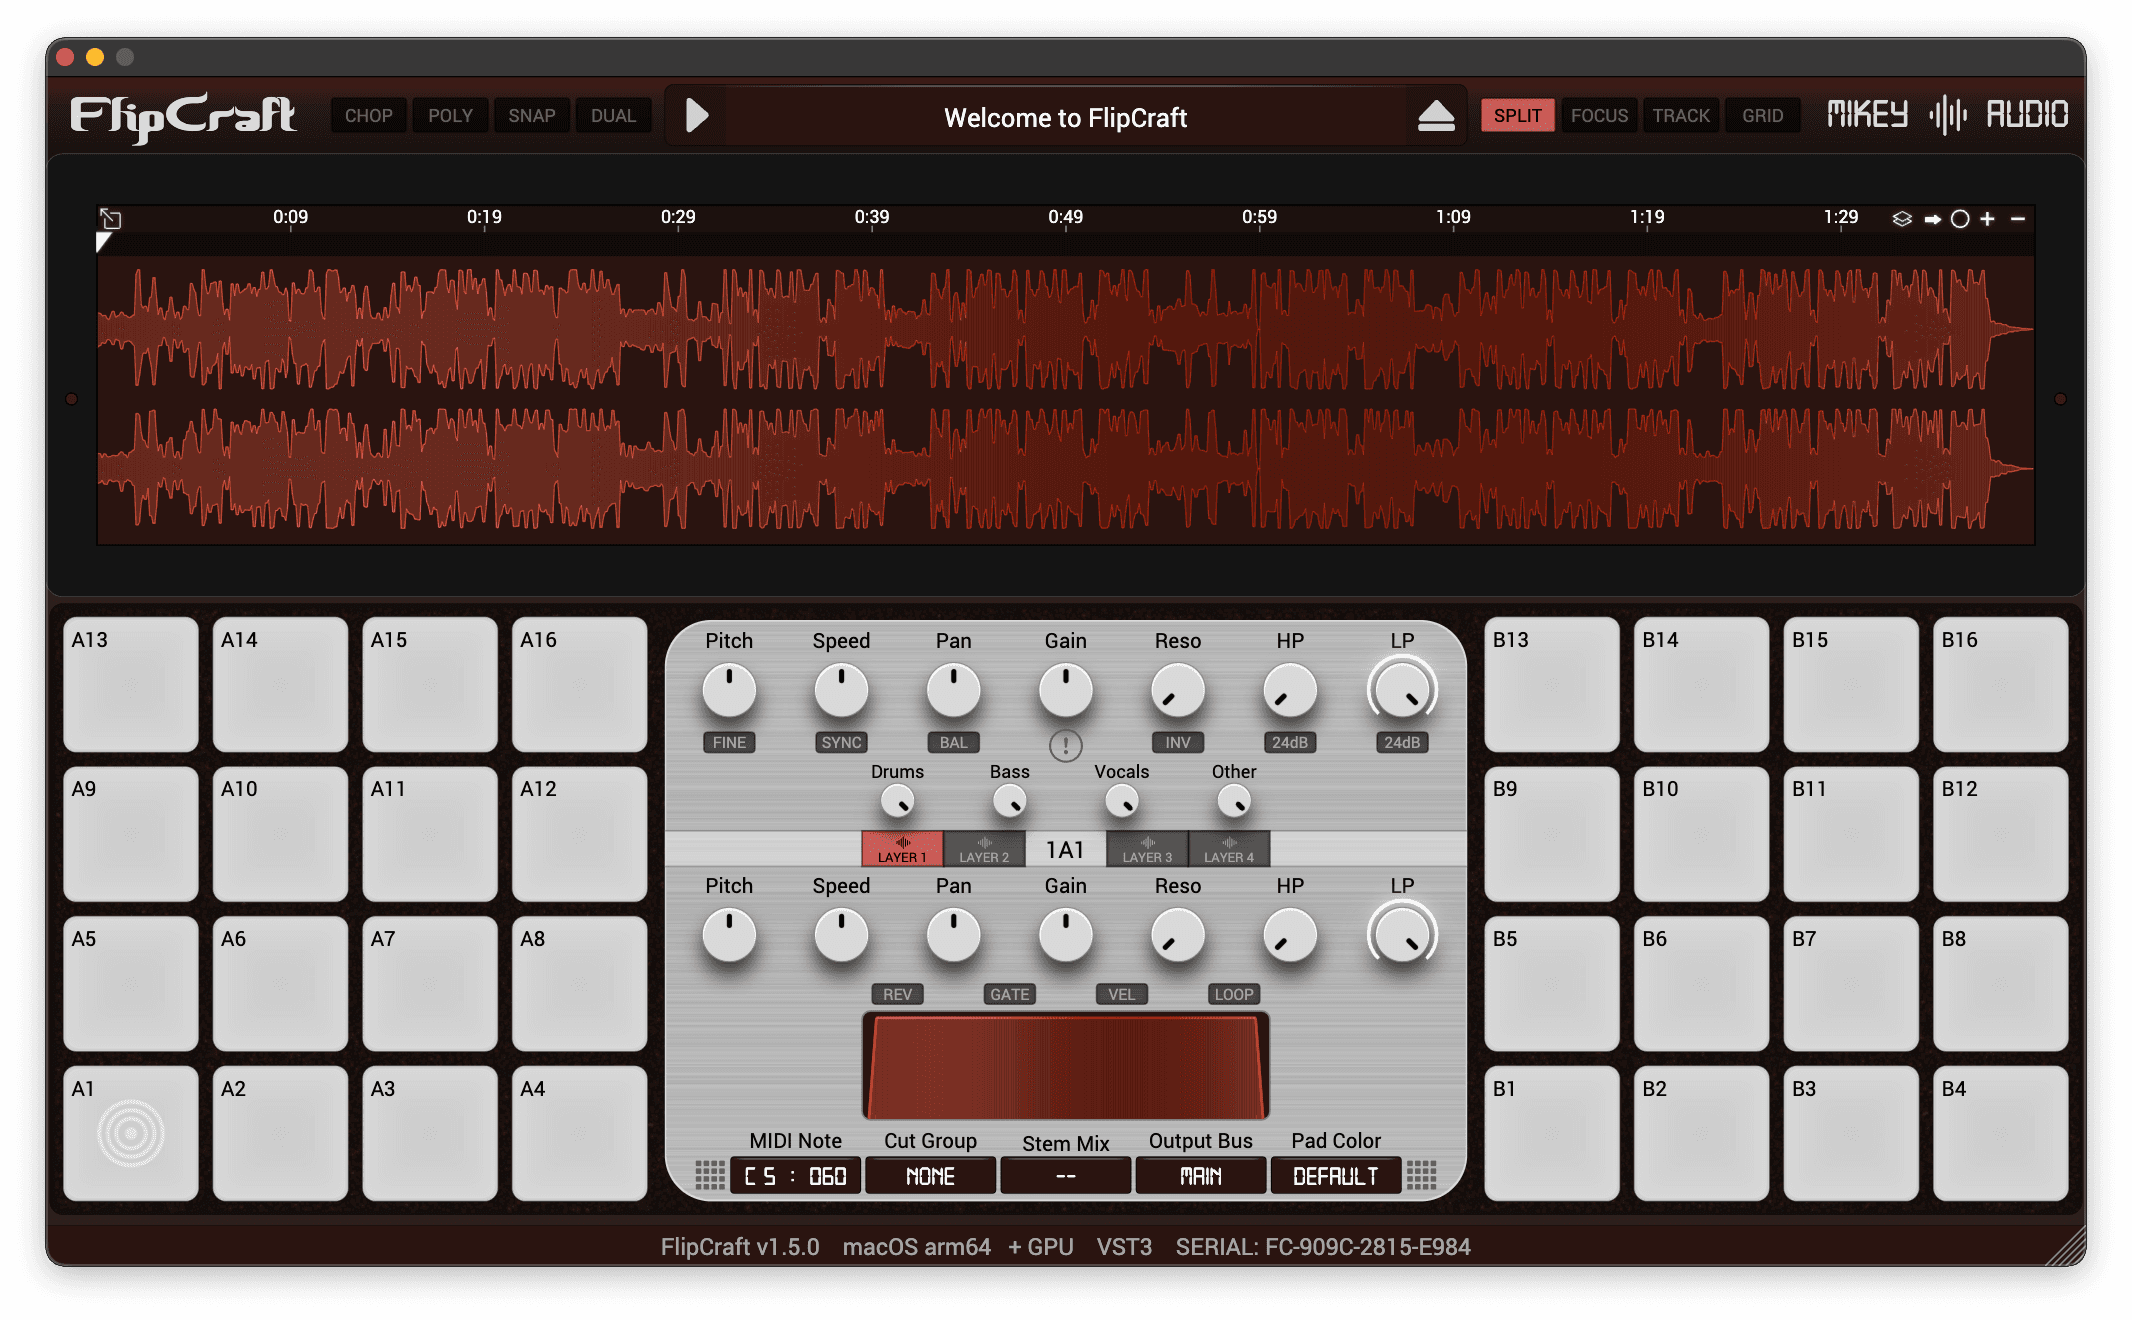Click the right arrow icon in the waveform toolbar
Screen dimensions: 2132x1320
point(1932,218)
